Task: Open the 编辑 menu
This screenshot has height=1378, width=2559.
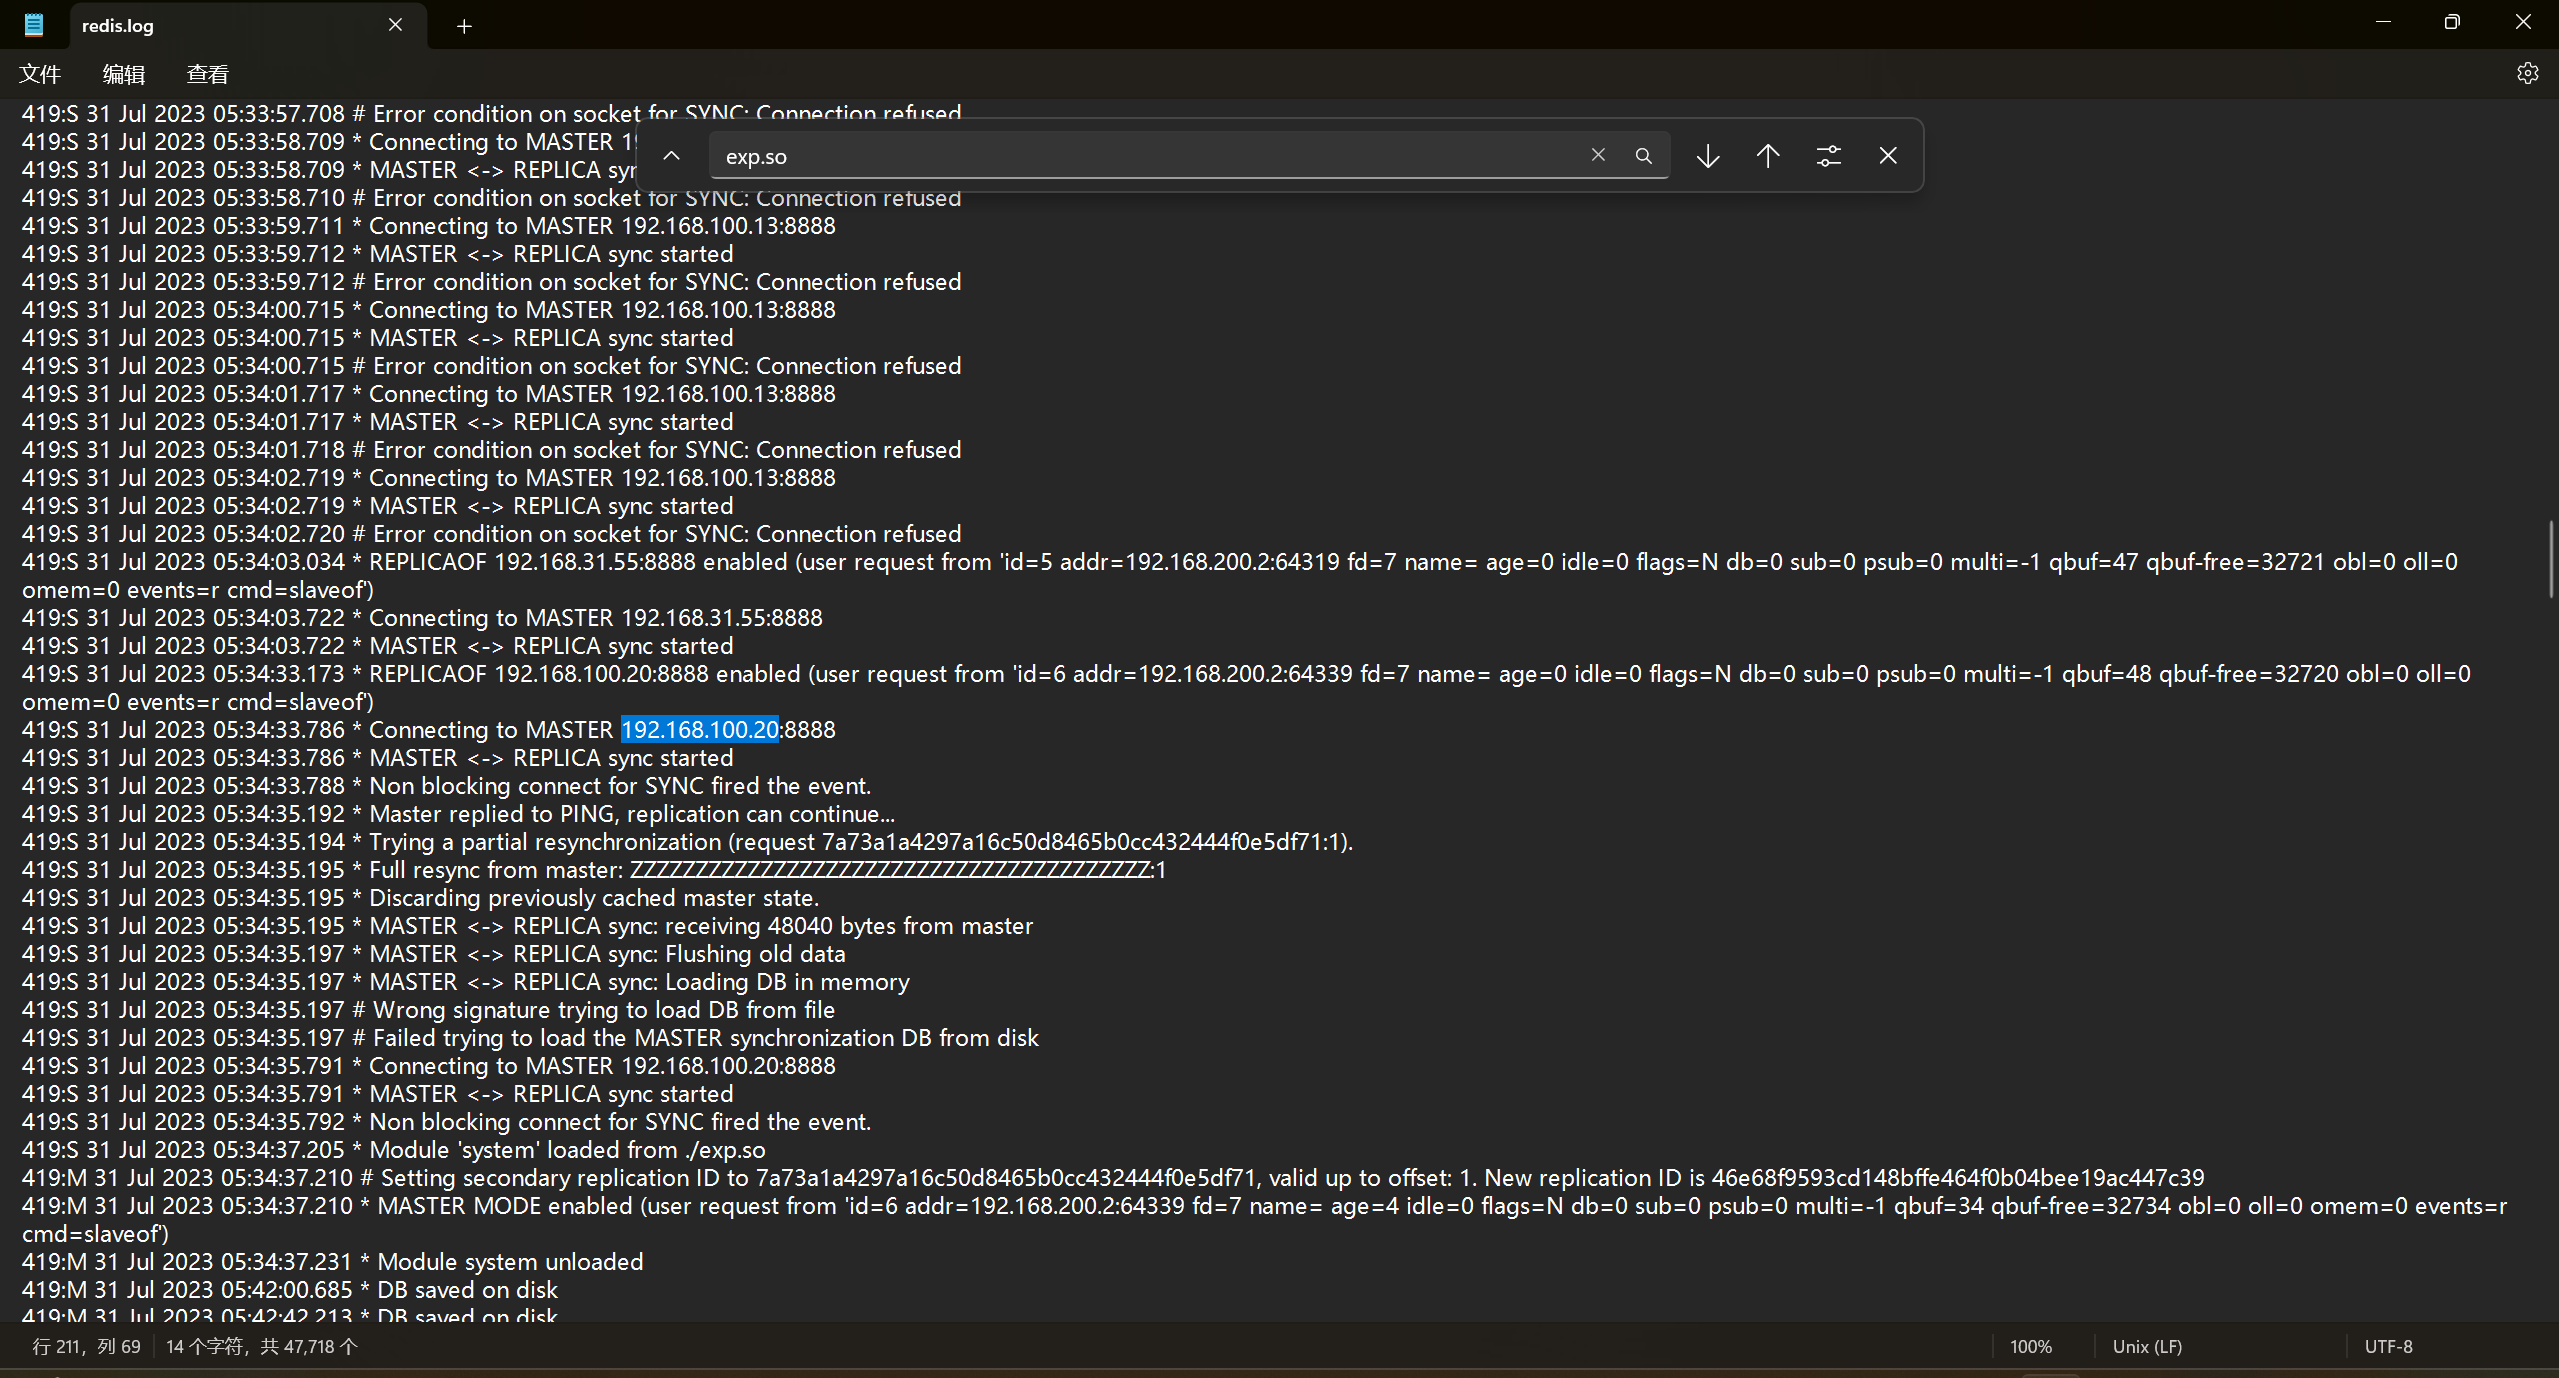Action: (124, 74)
